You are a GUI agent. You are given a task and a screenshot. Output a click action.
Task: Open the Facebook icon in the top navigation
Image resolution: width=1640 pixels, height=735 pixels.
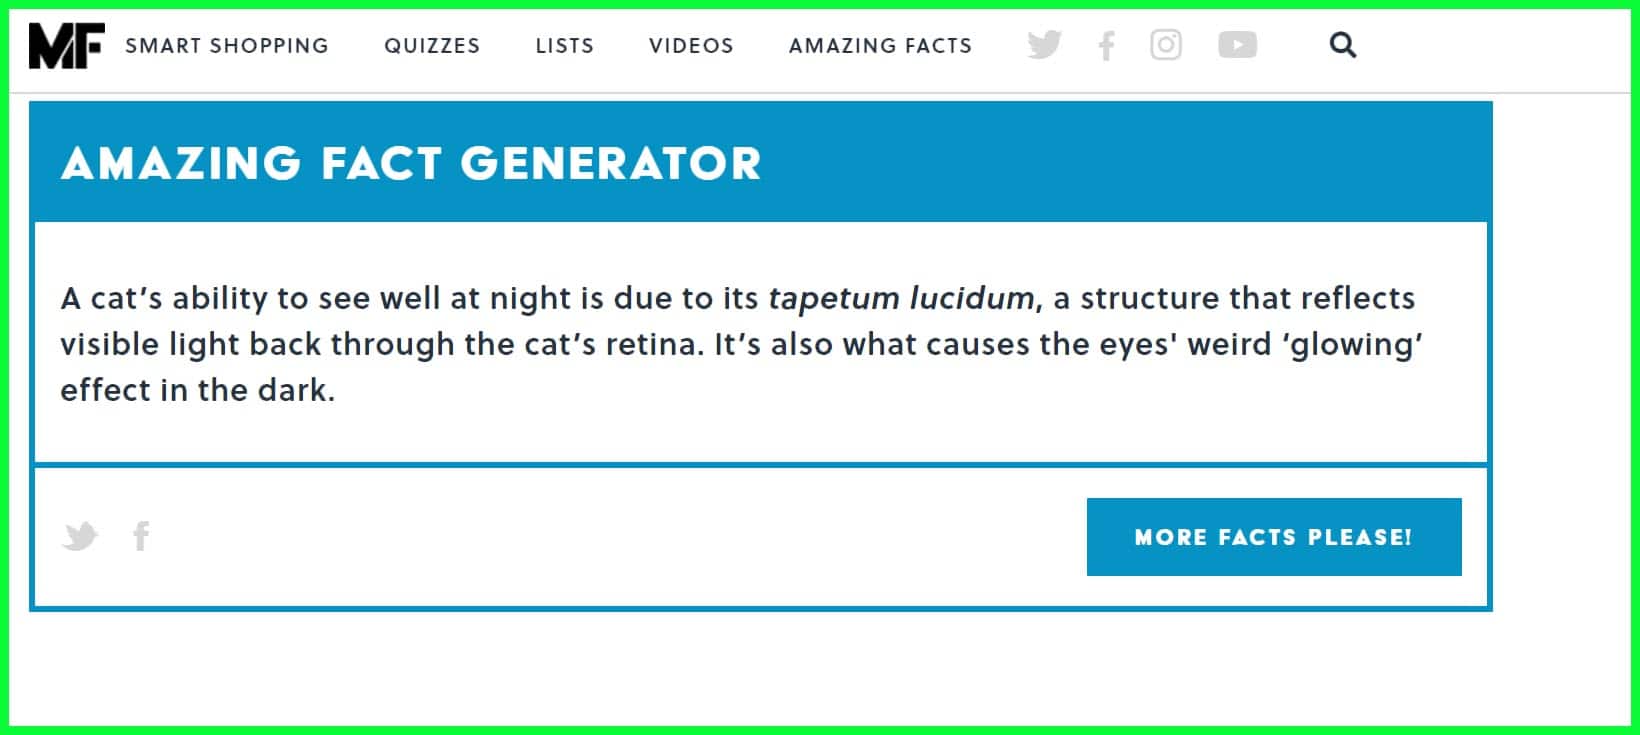pyautogui.click(x=1106, y=46)
